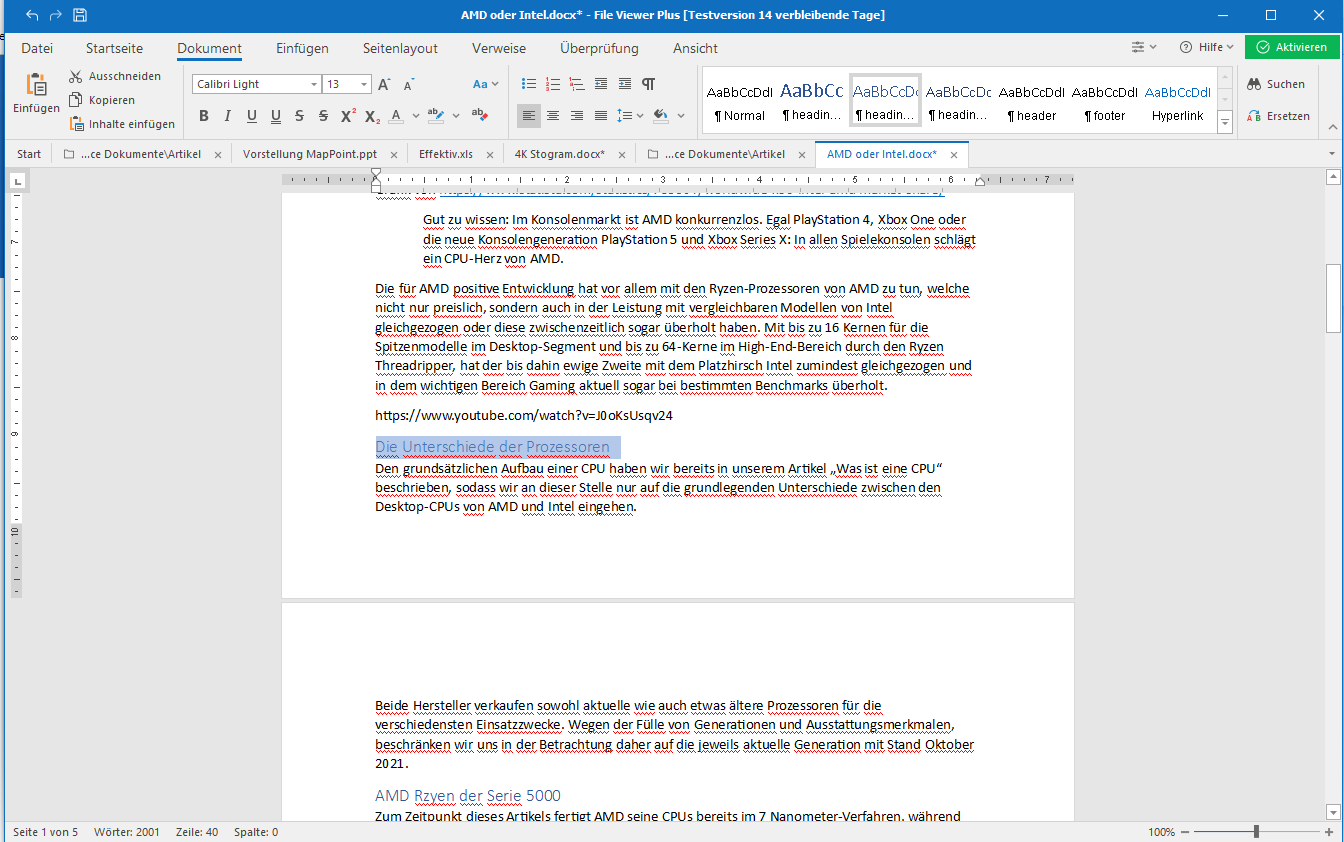1344x842 pixels.
Task: Click the green Aktivieren button
Action: (x=1291, y=47)
